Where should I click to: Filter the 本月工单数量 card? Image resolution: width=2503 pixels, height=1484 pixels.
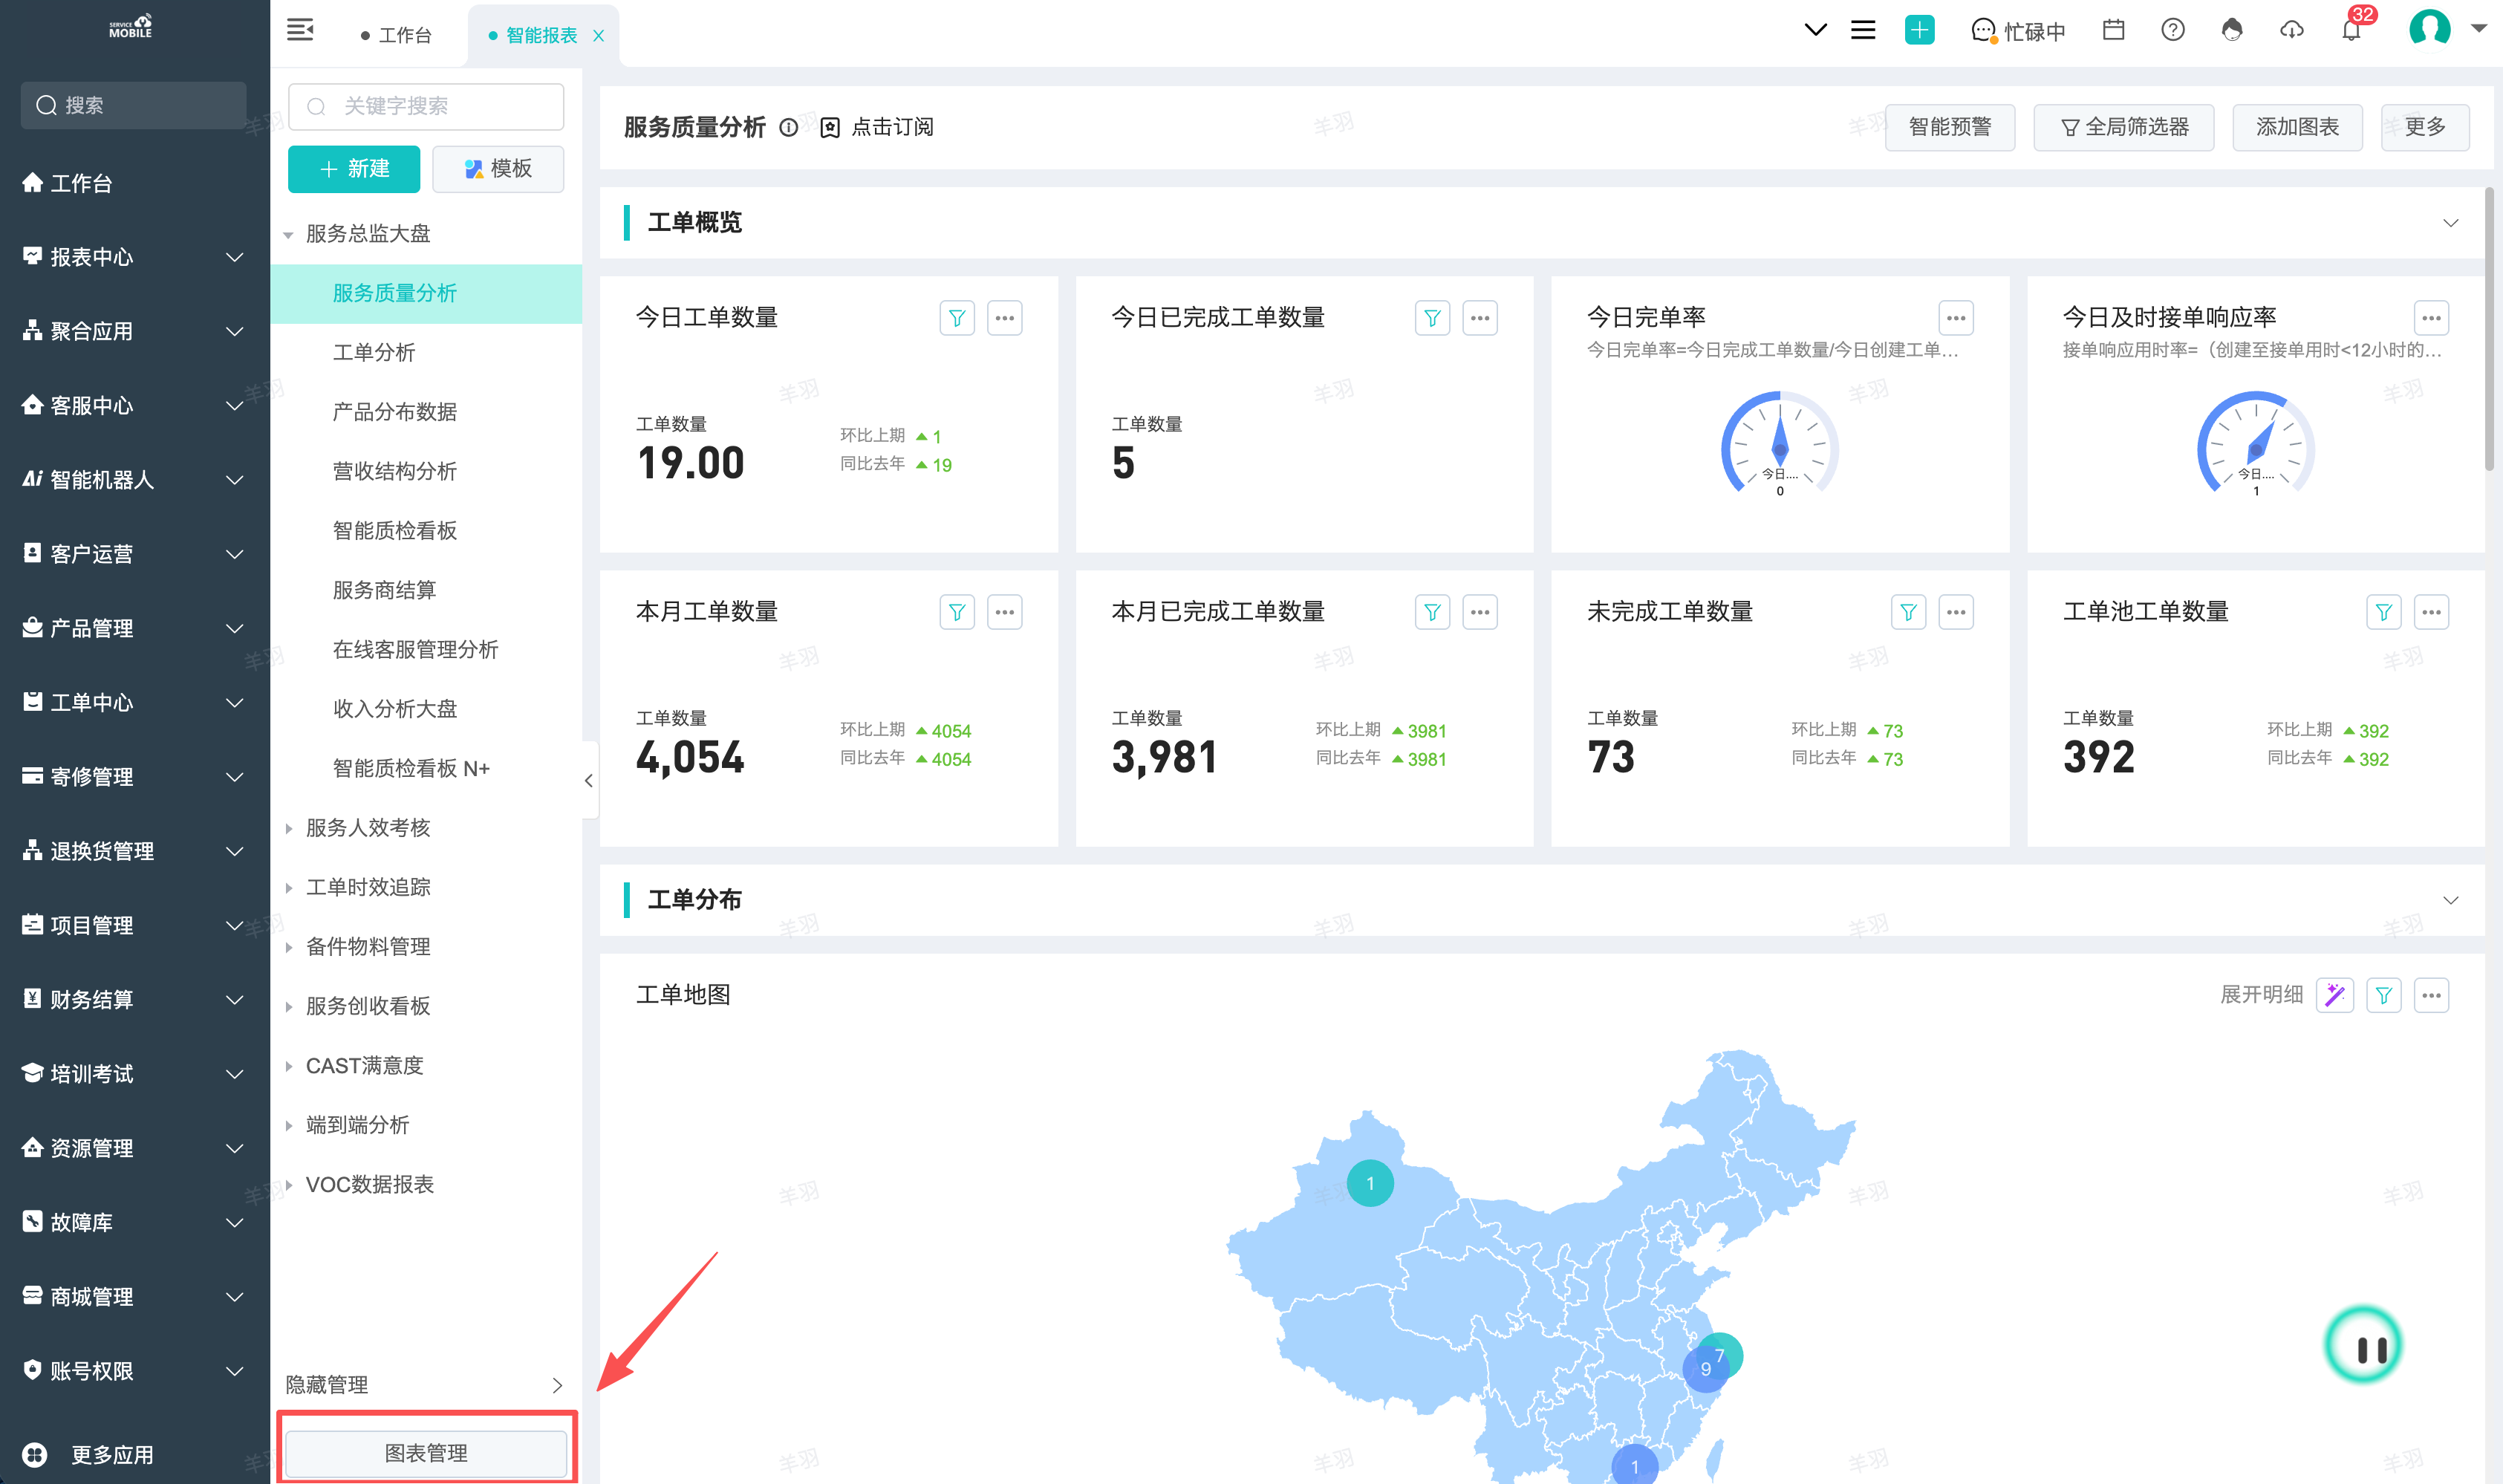tap(957, 612)
